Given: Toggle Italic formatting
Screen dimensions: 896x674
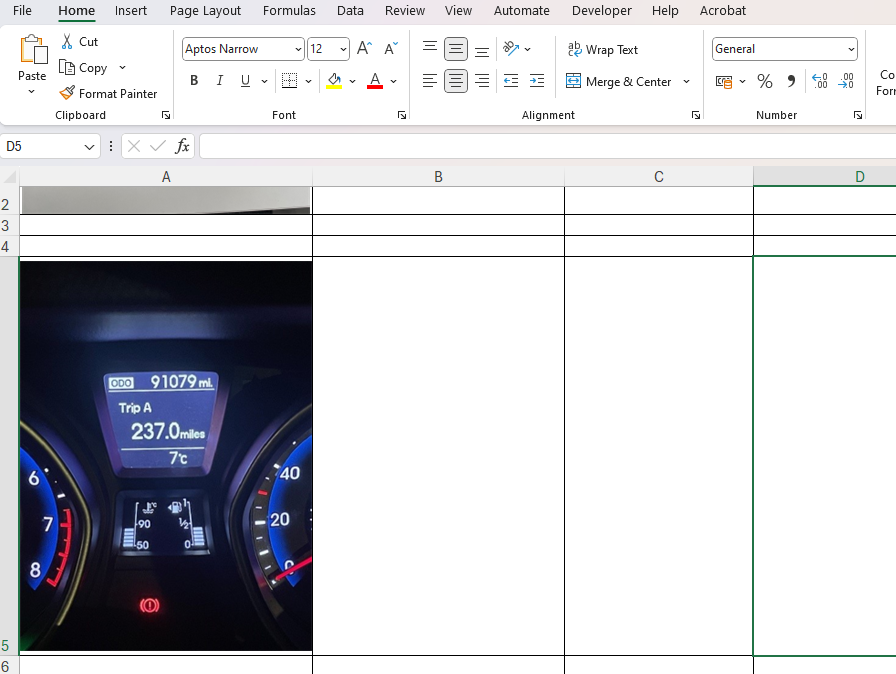Looking at the screenshot, I should tap(220, 81).
